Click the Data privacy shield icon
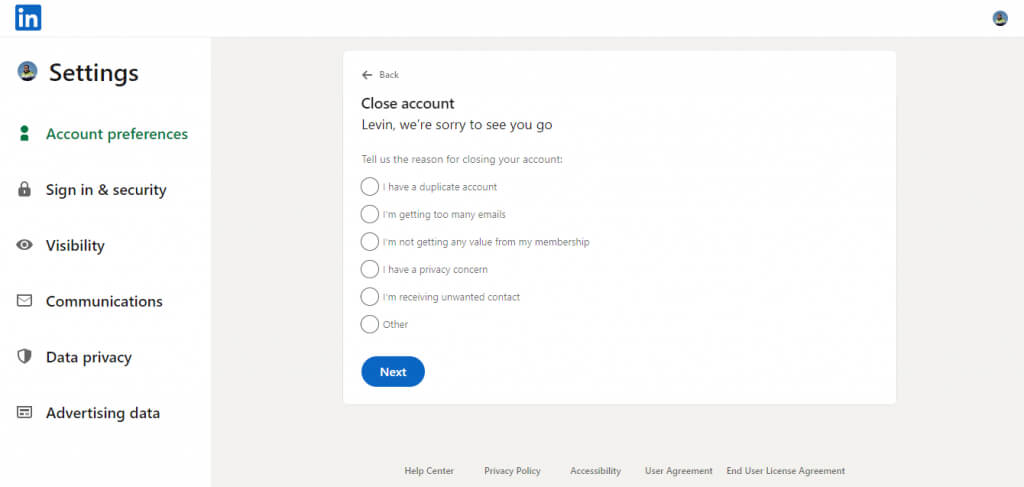 point(25,357)
